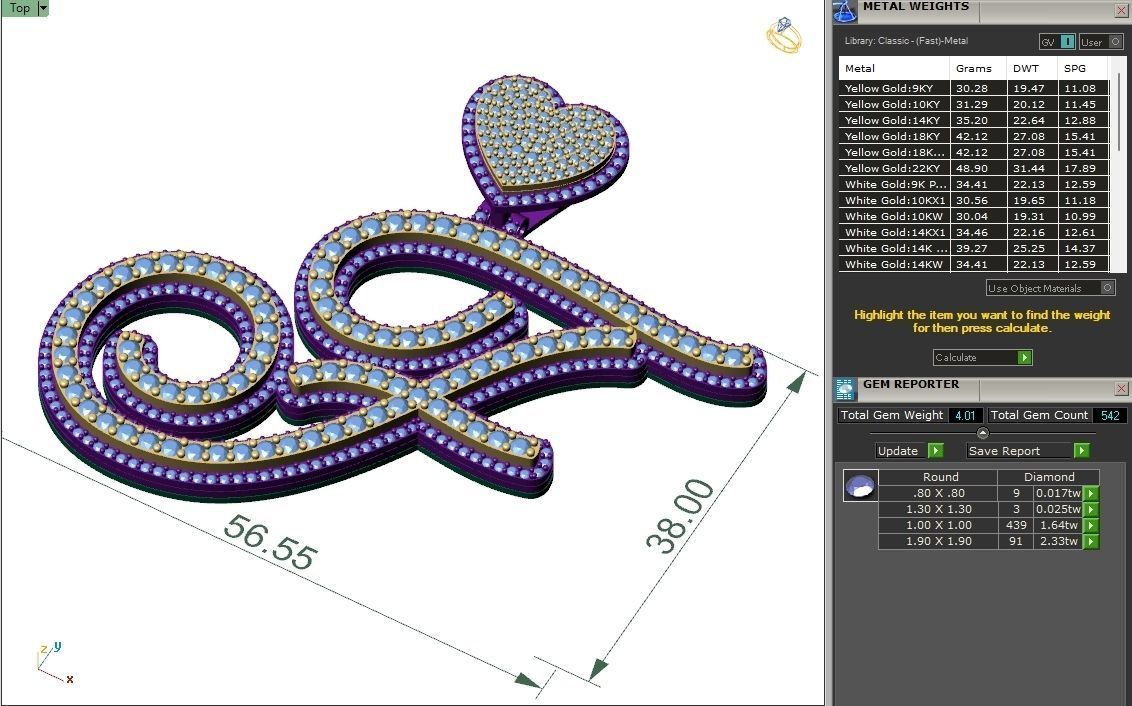Click the 439 gem count cell
Image resolution: width=1132 pixels, height=706 pixels.
[x=1016, y=526]
